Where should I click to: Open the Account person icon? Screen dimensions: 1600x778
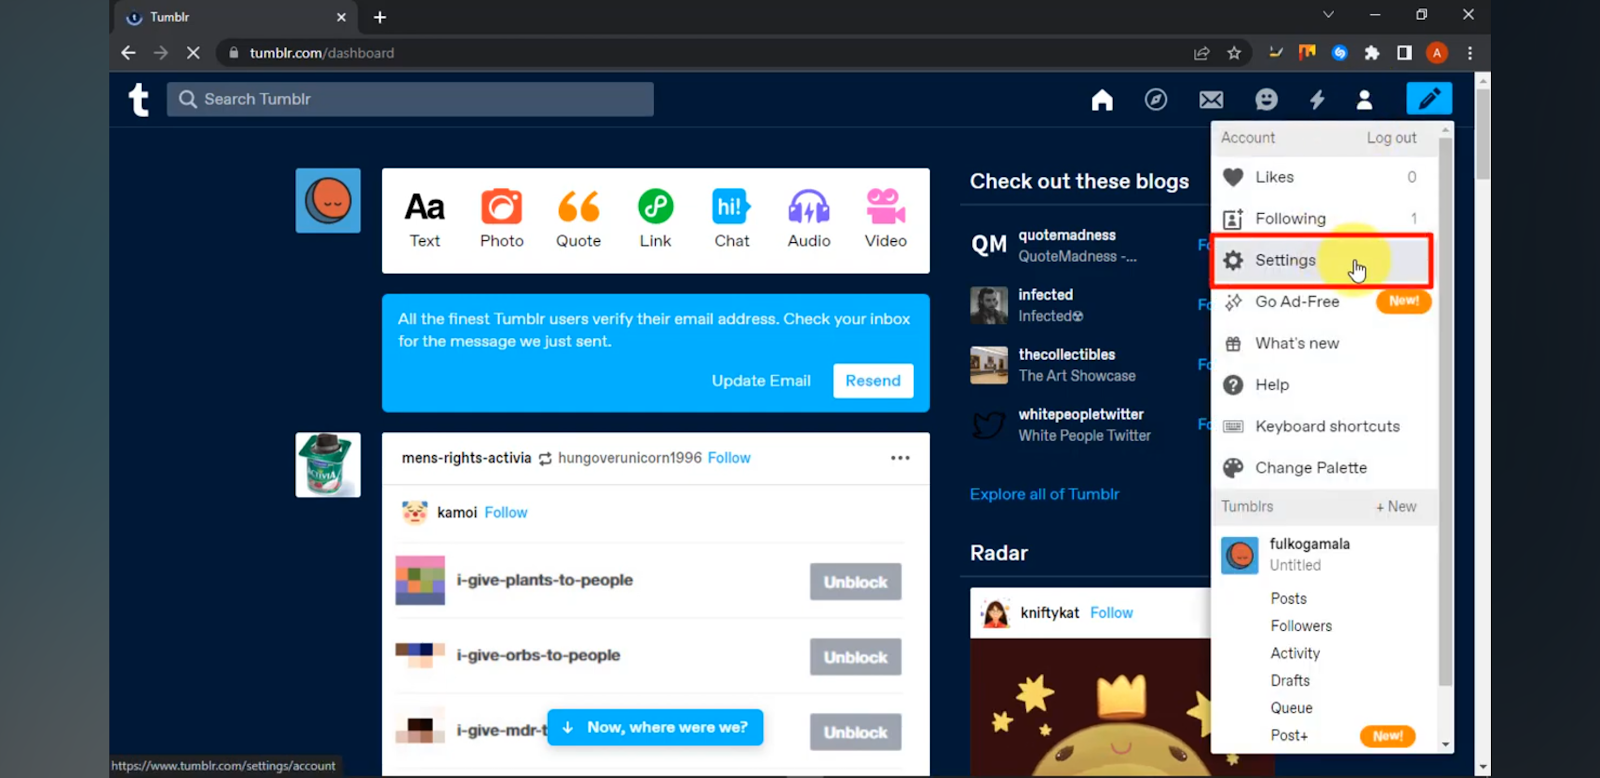(1364, 99)
